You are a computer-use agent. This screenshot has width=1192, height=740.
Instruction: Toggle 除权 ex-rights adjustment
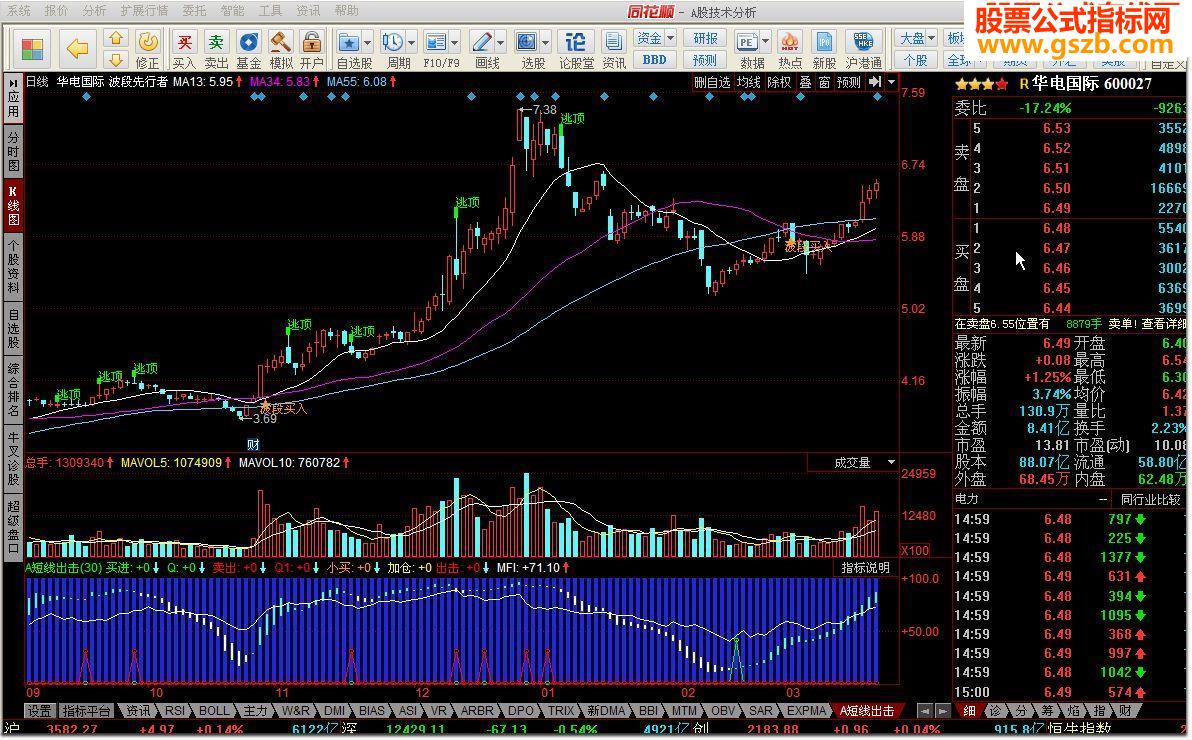pyautogui.click(x=779, y=81)
